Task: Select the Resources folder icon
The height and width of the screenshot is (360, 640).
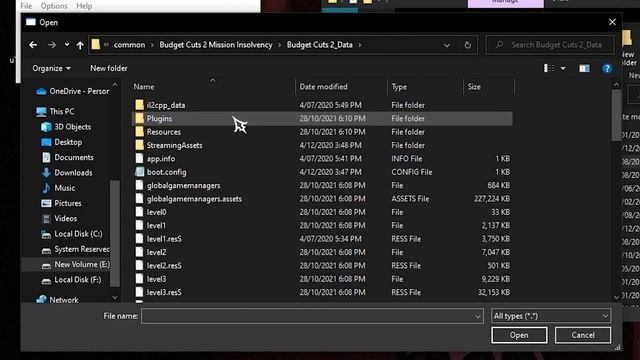Action: [140, 132]
